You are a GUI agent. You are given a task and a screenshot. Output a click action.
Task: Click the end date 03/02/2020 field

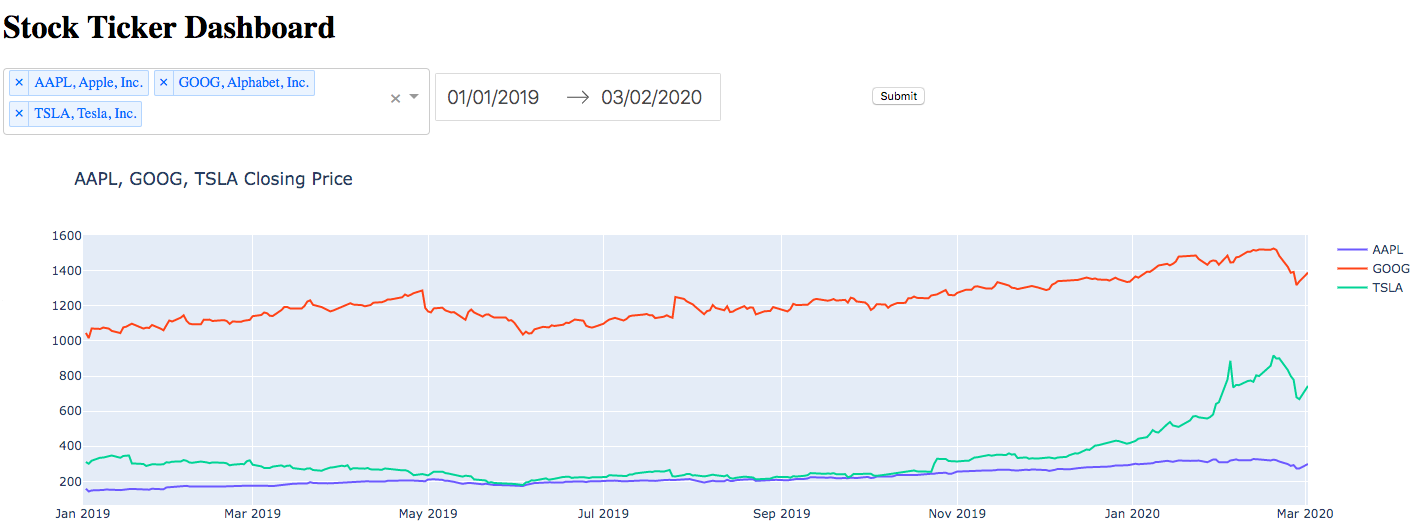tap(651, 97)
